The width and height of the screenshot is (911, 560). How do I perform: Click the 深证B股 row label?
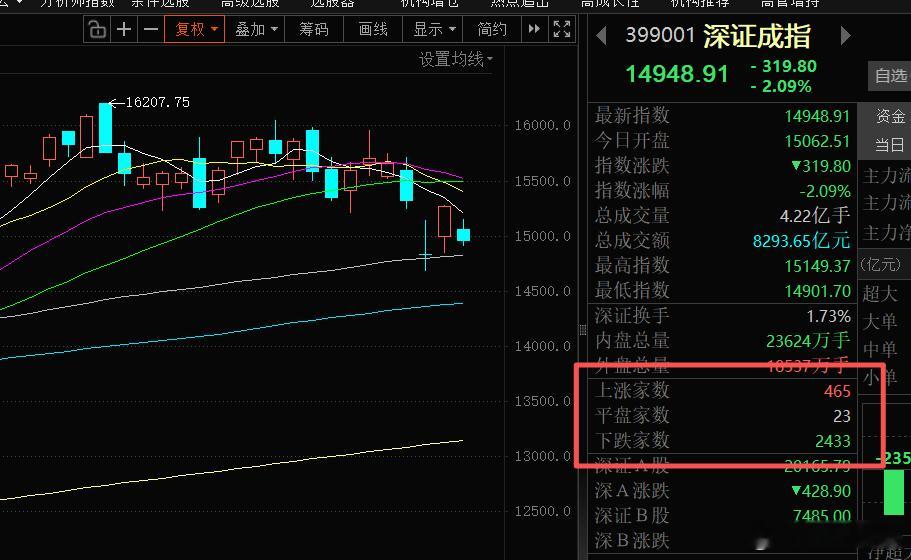point(632,516)
